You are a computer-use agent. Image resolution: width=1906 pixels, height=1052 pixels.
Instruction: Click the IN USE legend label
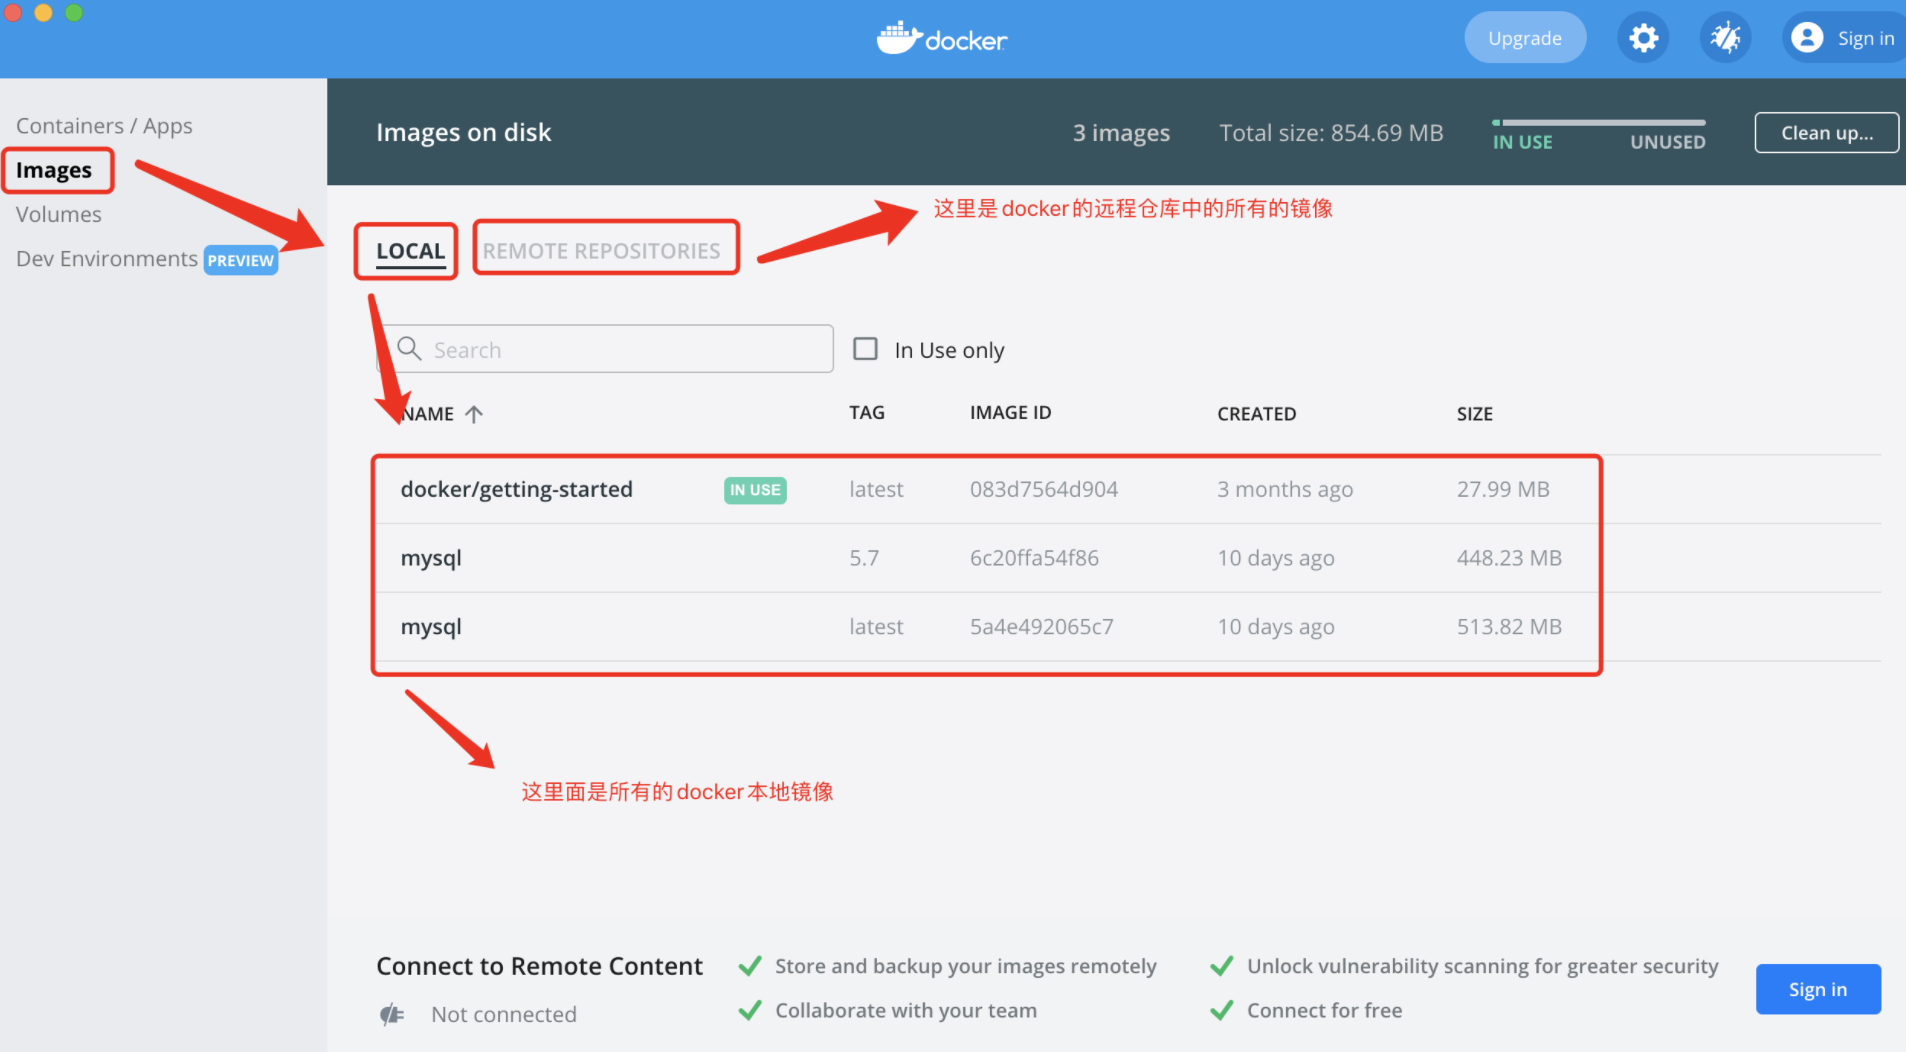[1522, 142]
